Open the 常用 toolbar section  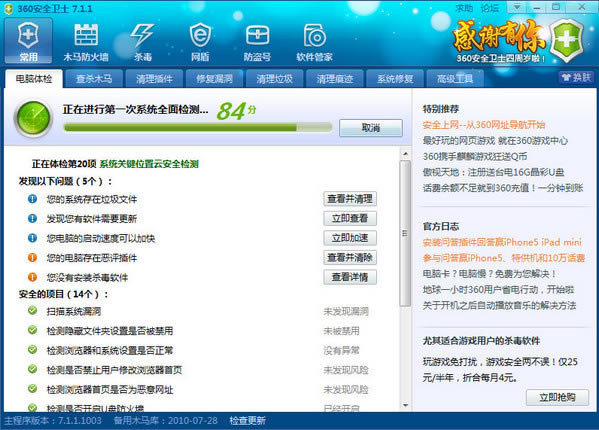(28, 41)
